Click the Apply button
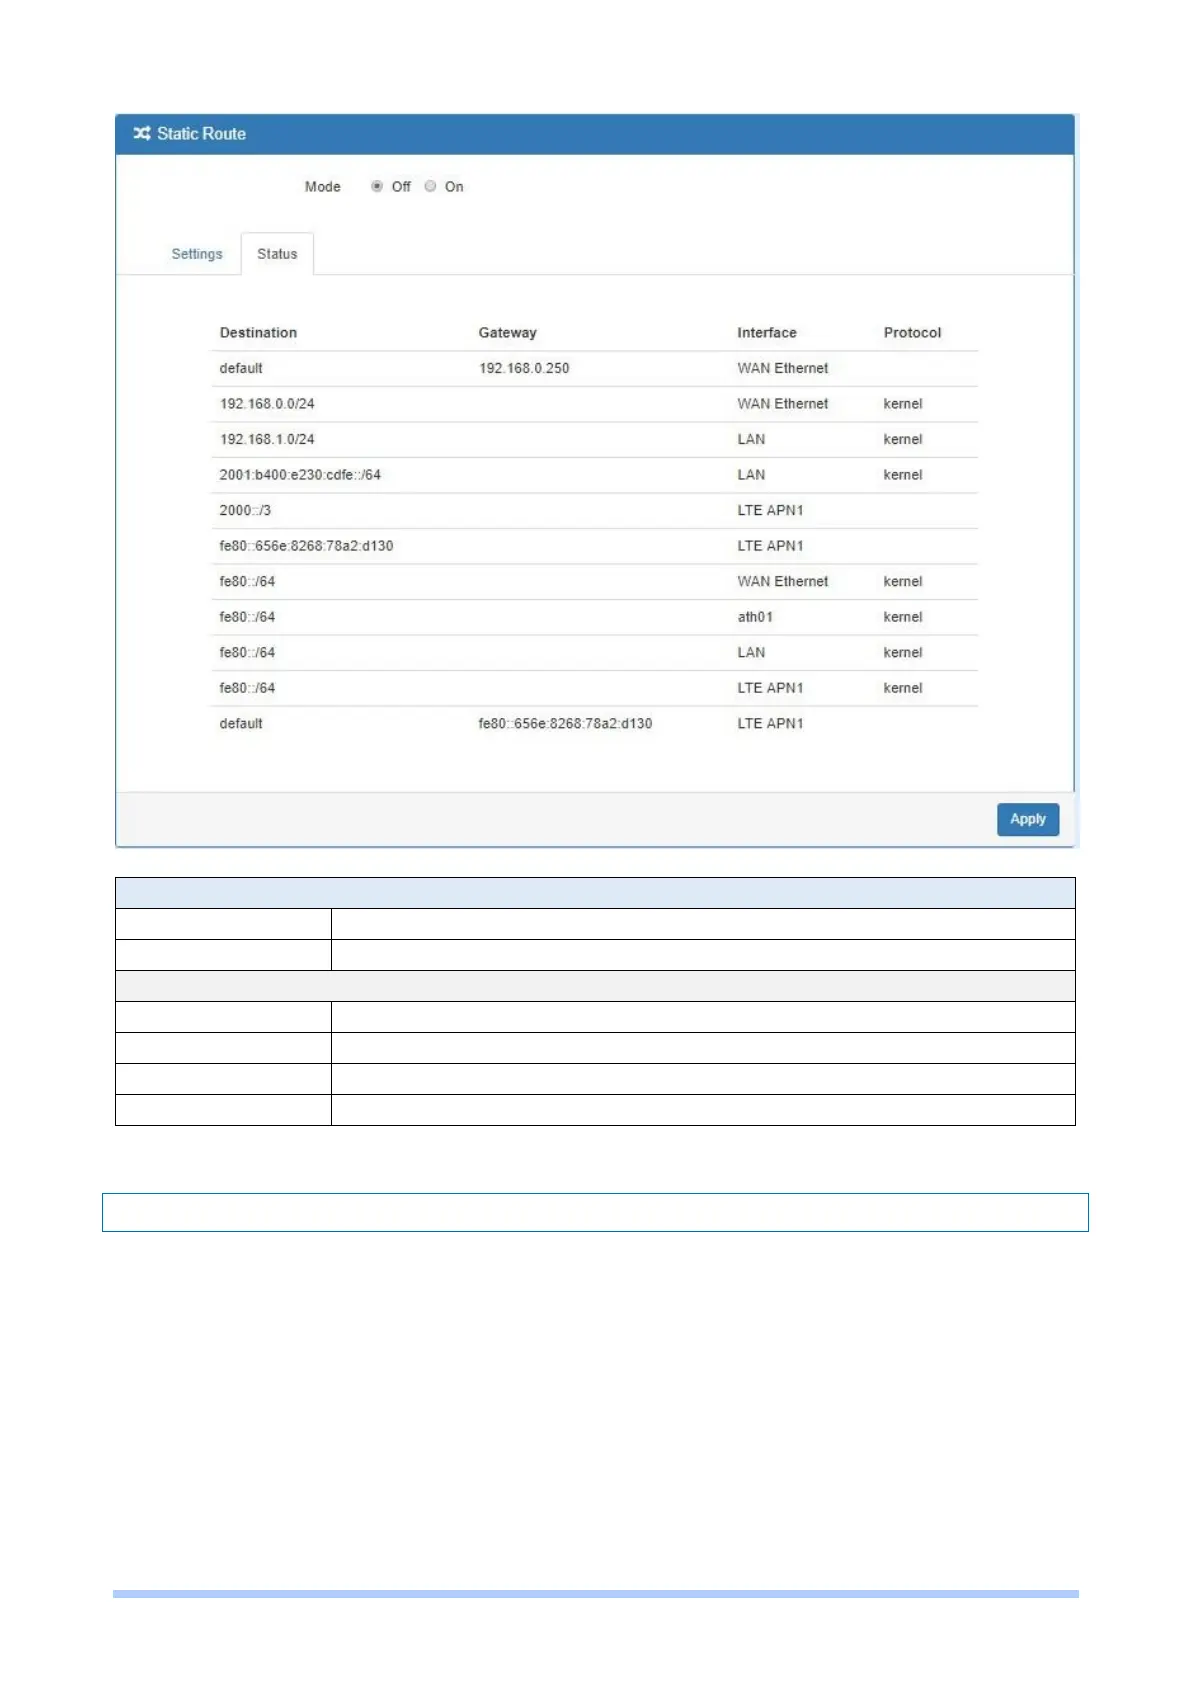Screen dimensions: 1191x1684 (1028, 819)
